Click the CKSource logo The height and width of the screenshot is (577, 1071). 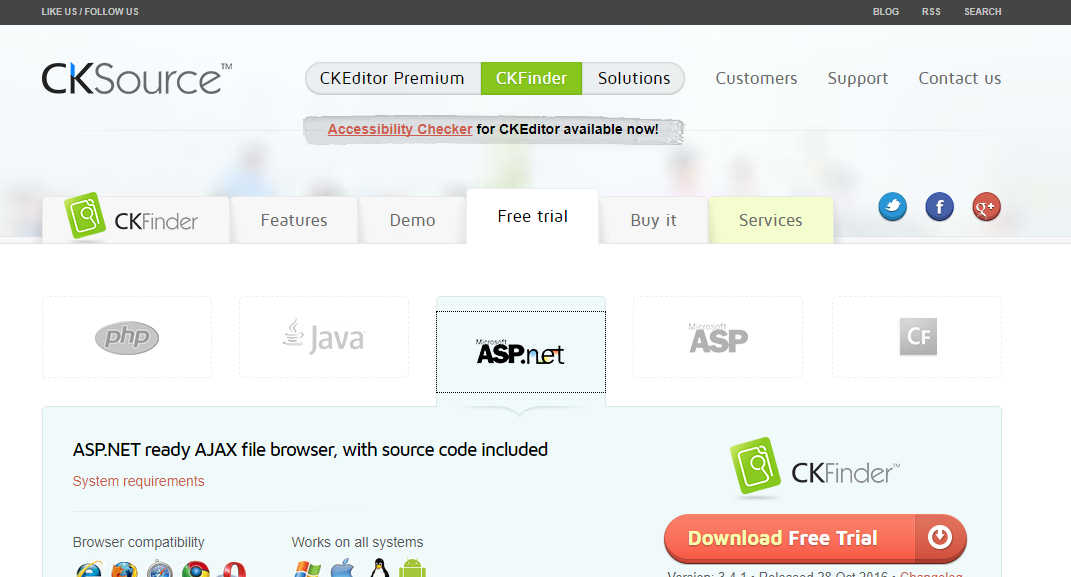pyautogui.click(x=137, y=79)
